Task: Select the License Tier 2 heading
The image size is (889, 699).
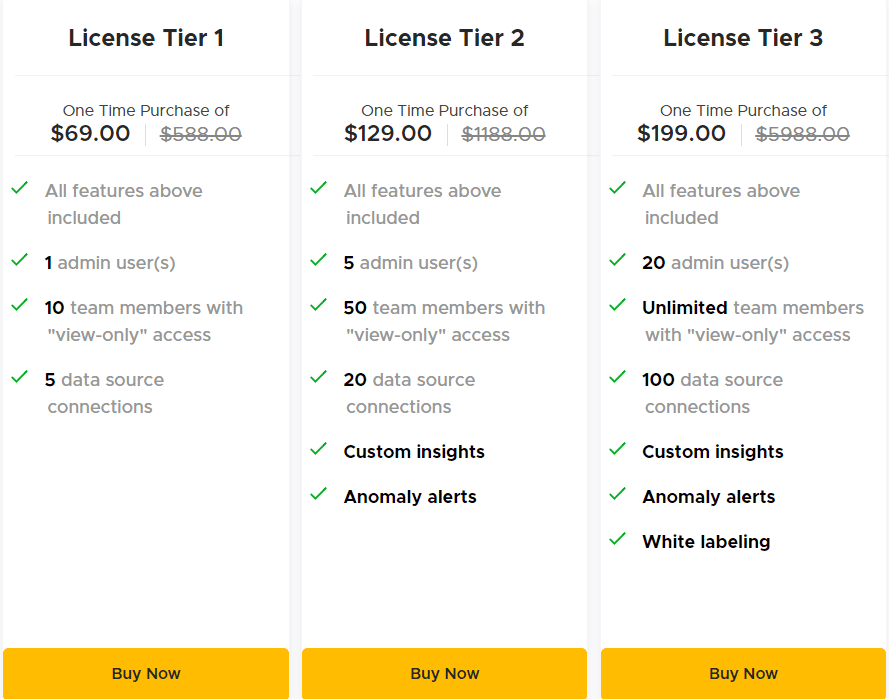Action: [444, 37]
